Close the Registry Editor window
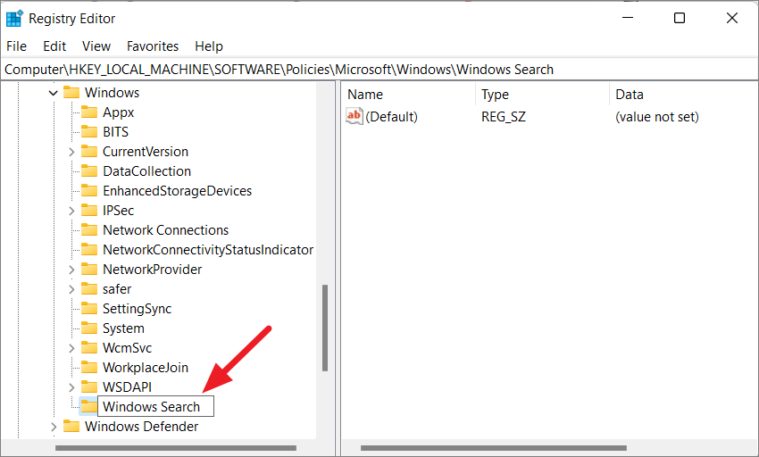The width and height of the screenshot is (759, 457). [x=732, y=18]
